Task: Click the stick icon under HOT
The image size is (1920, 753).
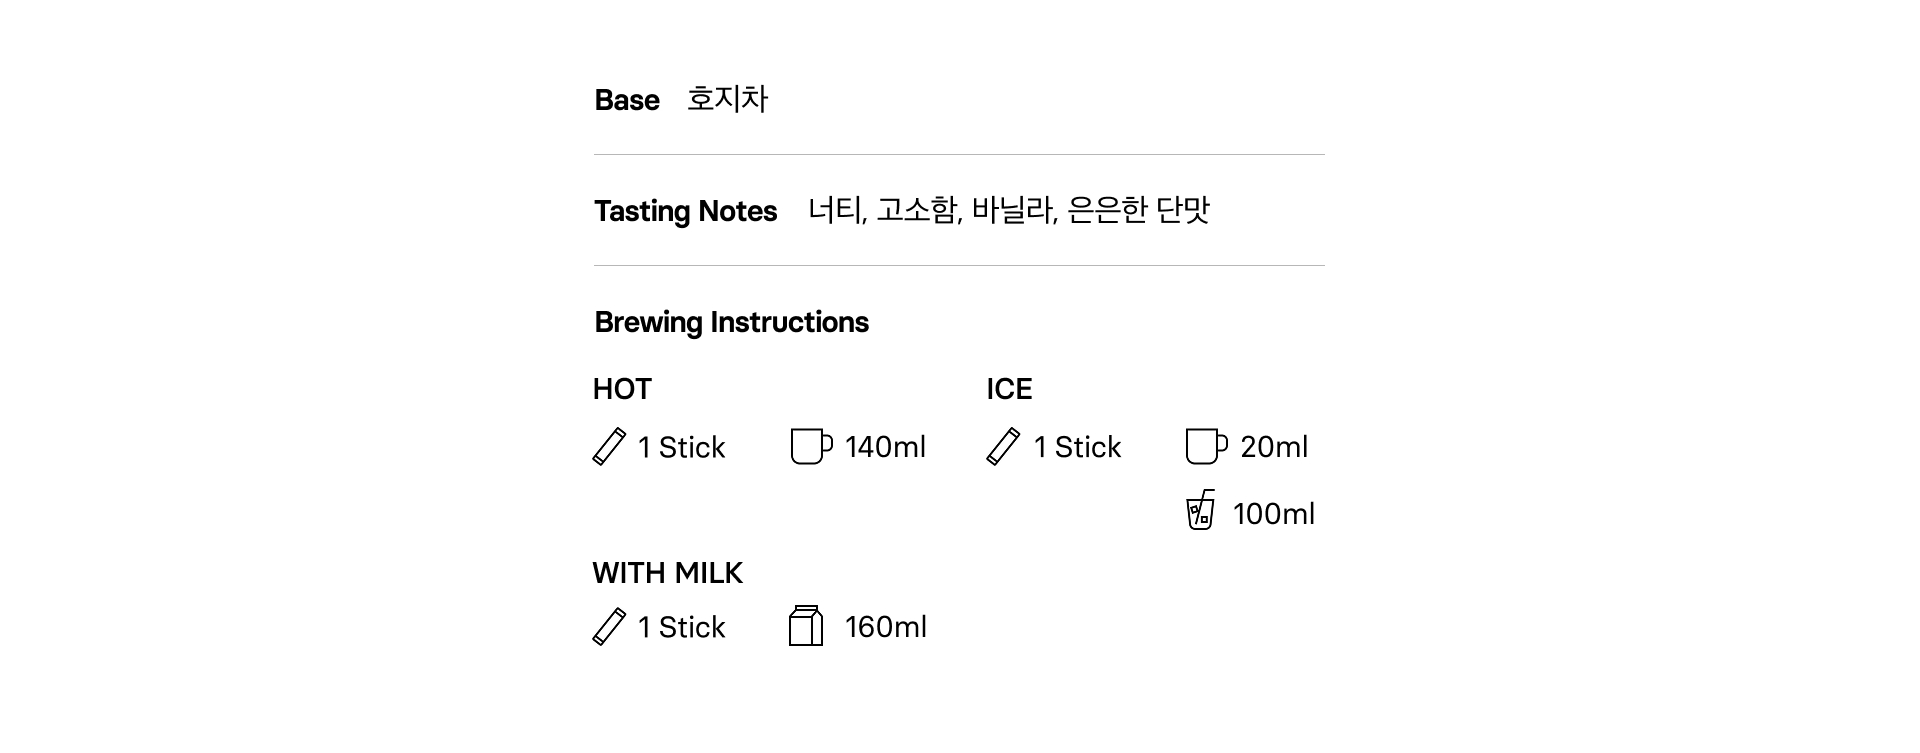Action: pos(609,447)
